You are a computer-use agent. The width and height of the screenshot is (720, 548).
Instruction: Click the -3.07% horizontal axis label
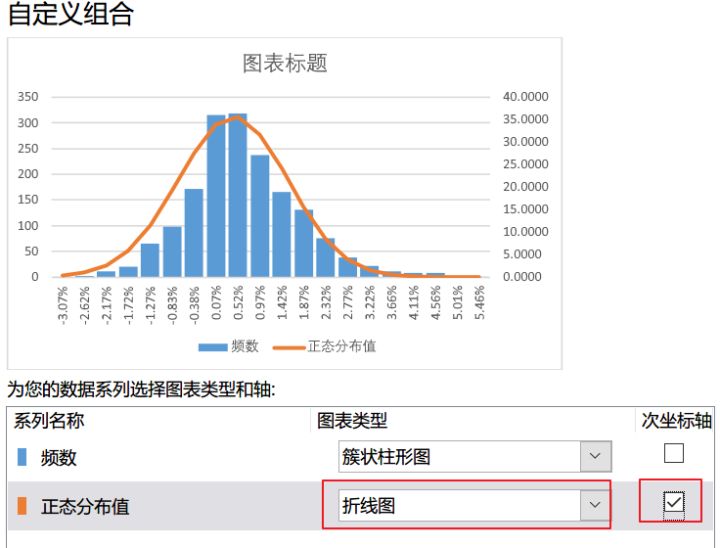coord(63,303)
